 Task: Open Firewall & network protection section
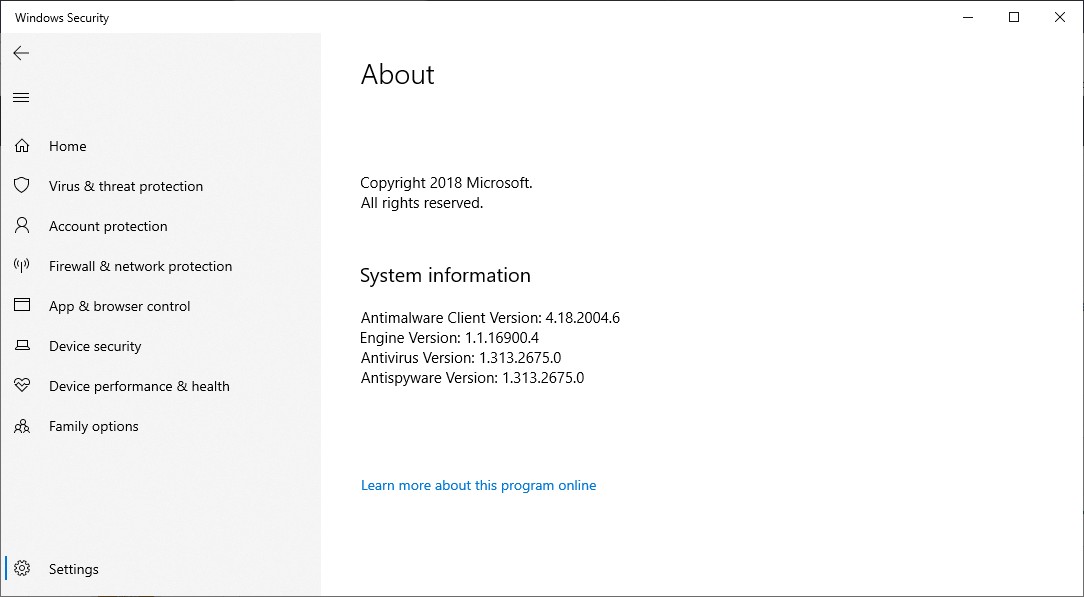click(140, 266)
